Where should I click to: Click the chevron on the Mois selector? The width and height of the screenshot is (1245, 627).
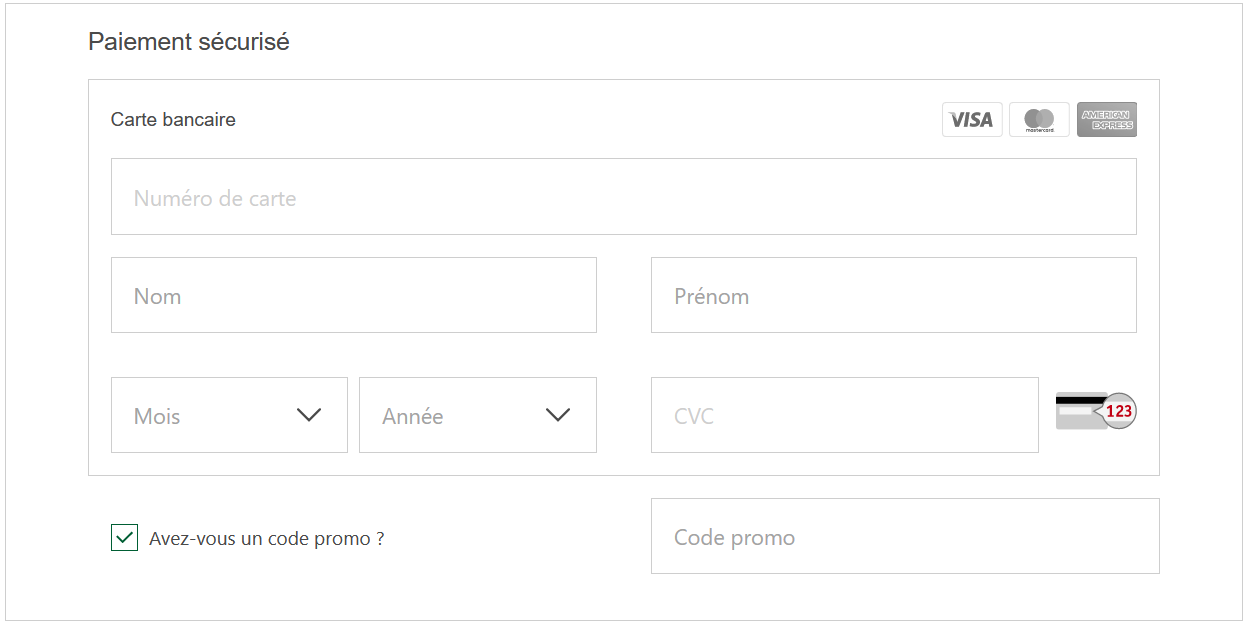click(310, 415)
